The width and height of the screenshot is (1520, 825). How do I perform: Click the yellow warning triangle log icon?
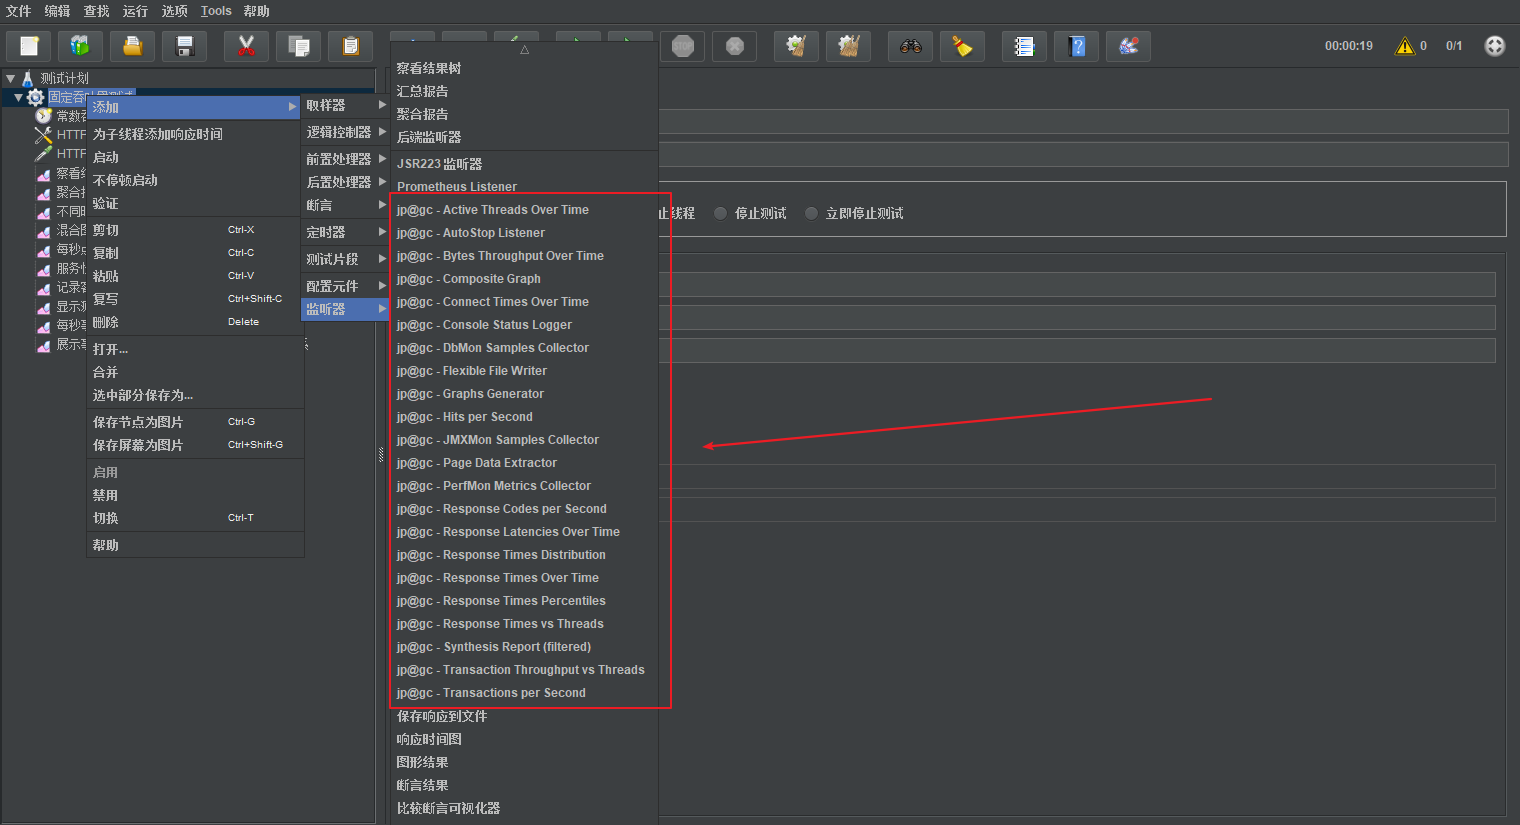pos(1405,46)
